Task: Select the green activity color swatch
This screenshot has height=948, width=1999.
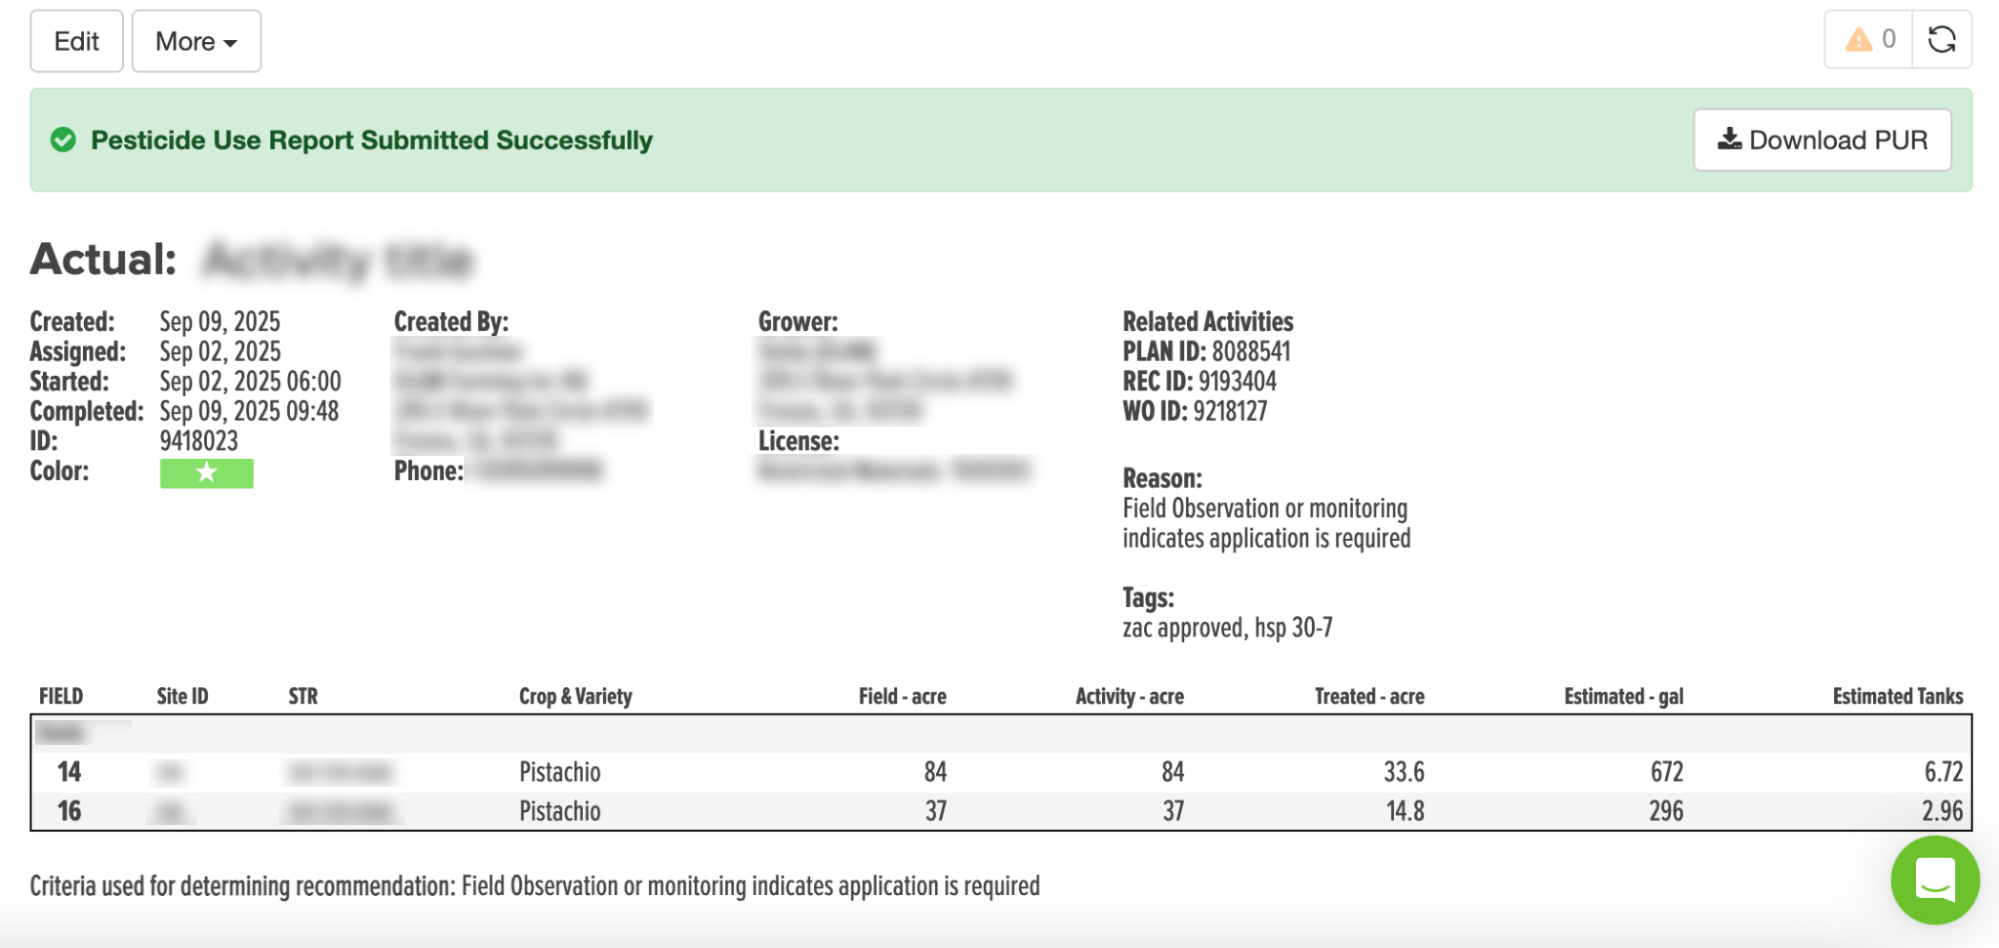Action: 206,473
